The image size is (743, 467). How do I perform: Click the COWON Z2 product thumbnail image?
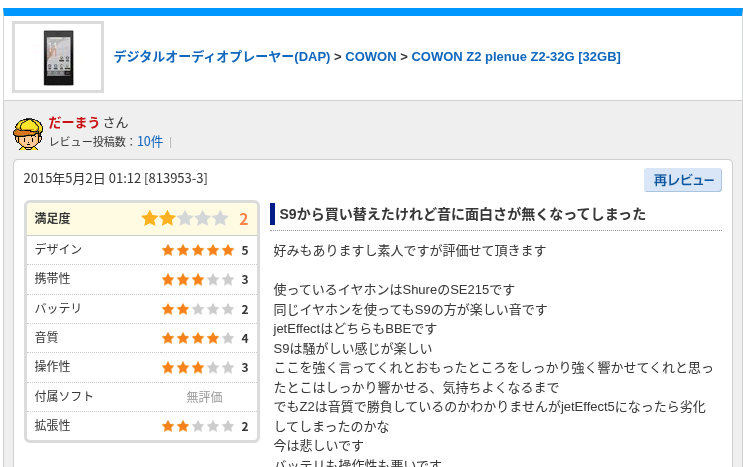point(58,57)
